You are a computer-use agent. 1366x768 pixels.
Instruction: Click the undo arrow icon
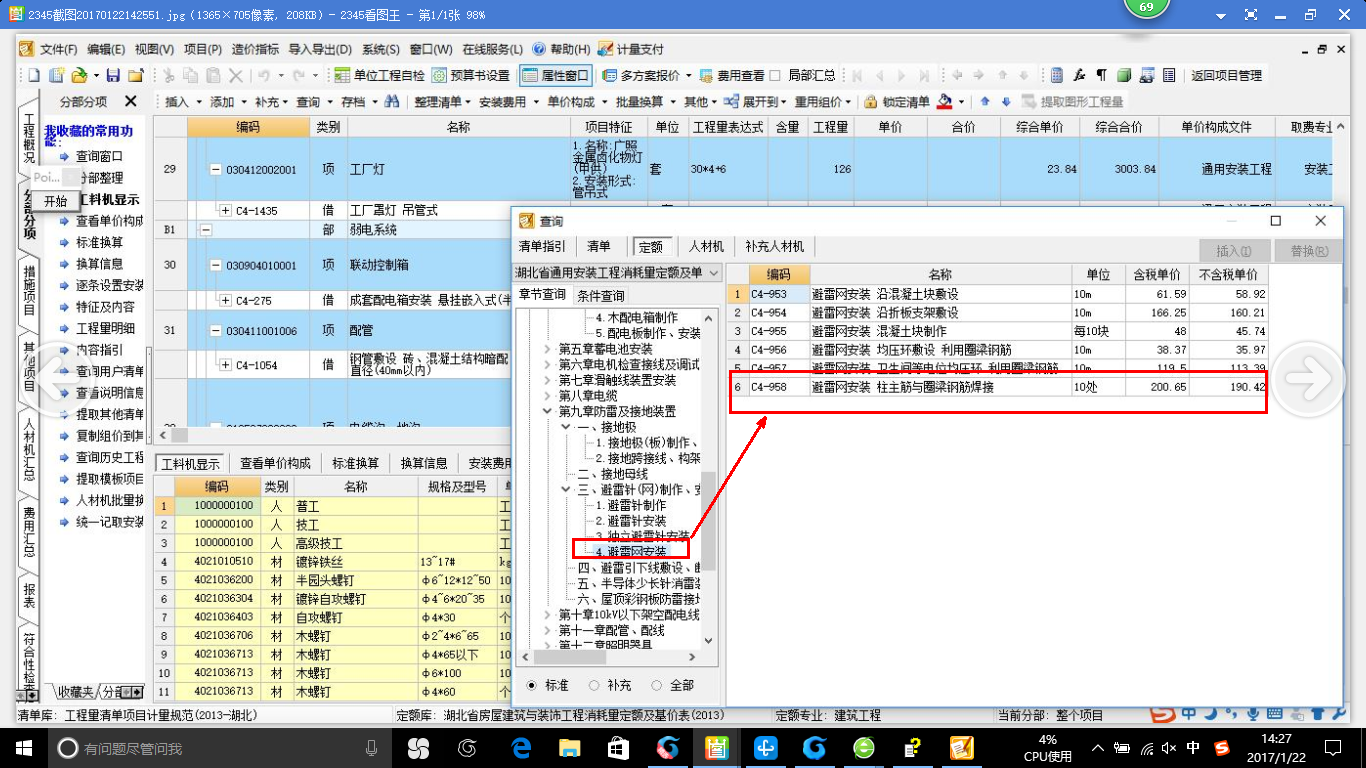pyautogui.click(x=263, y=75)
